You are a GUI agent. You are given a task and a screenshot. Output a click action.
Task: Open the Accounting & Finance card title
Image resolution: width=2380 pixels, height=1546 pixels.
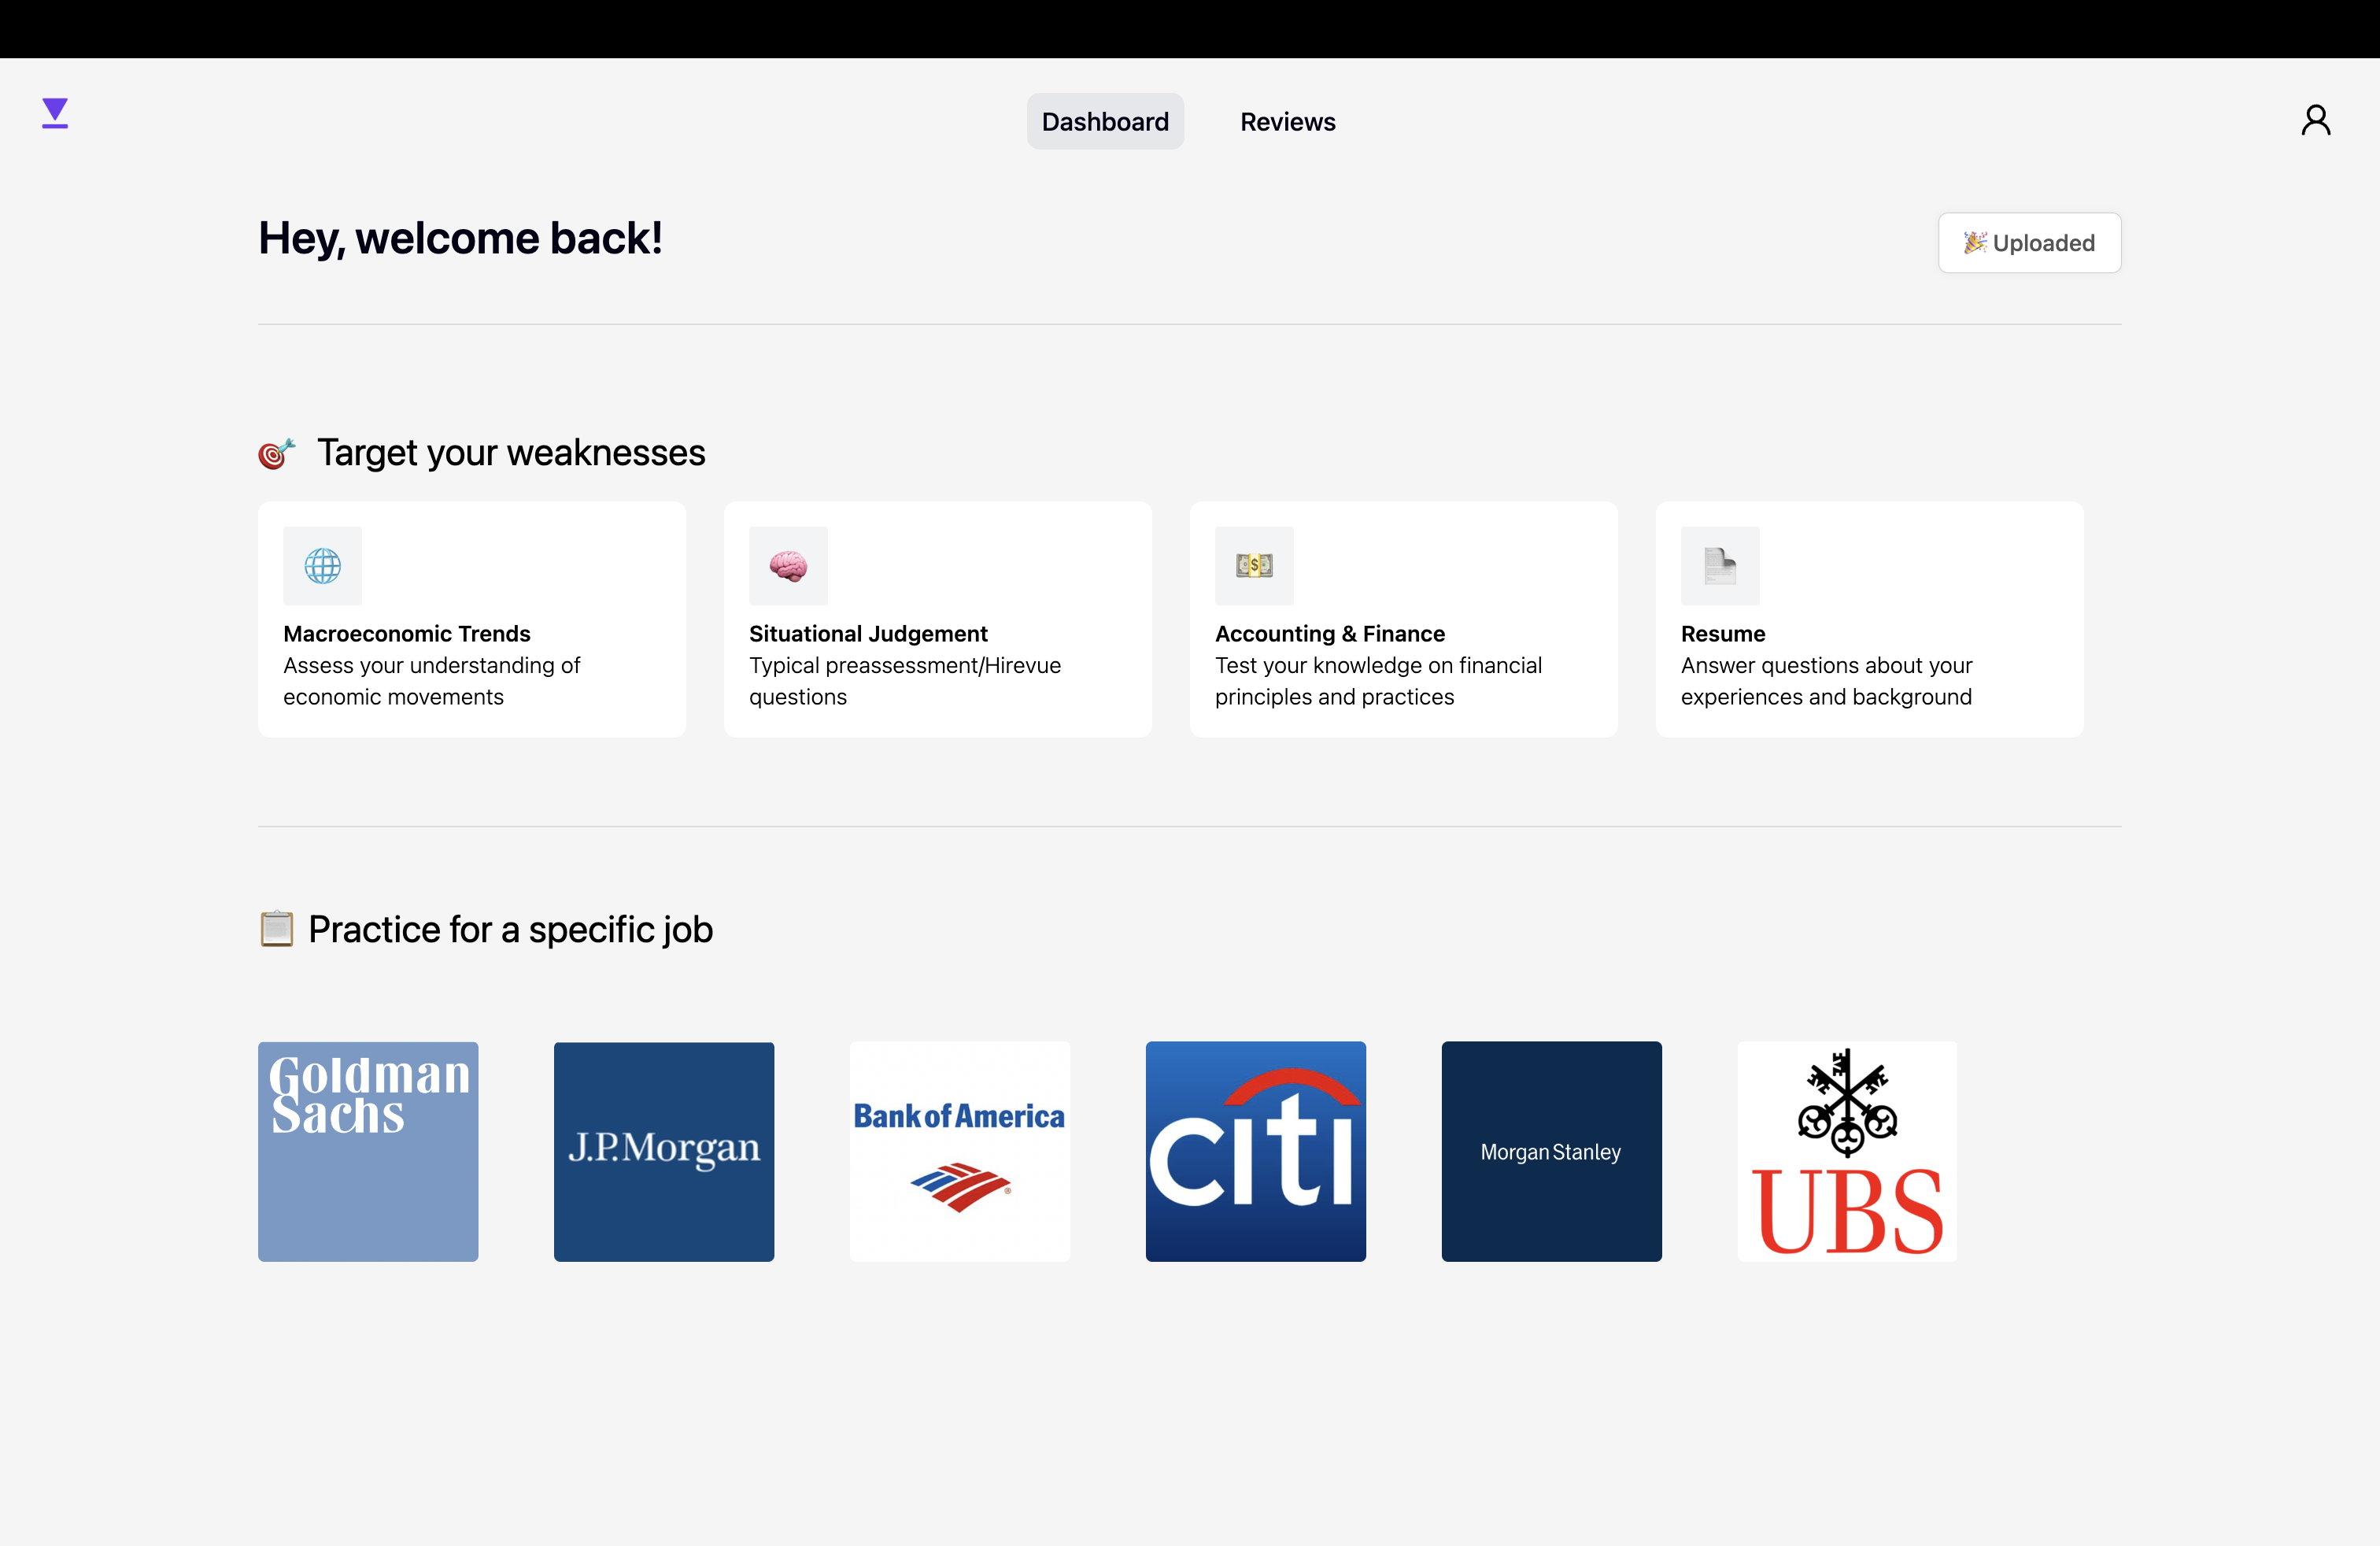click(x=1329, y=634)
